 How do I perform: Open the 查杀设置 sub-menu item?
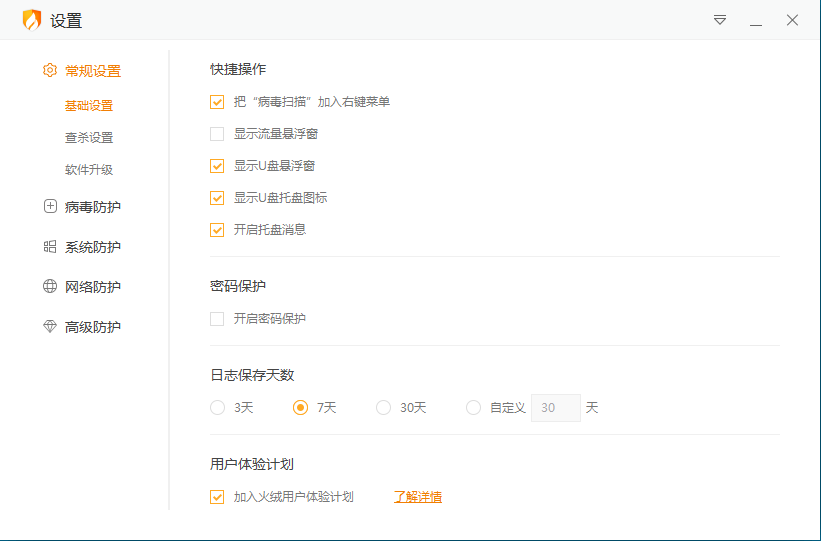click(89, 138)
